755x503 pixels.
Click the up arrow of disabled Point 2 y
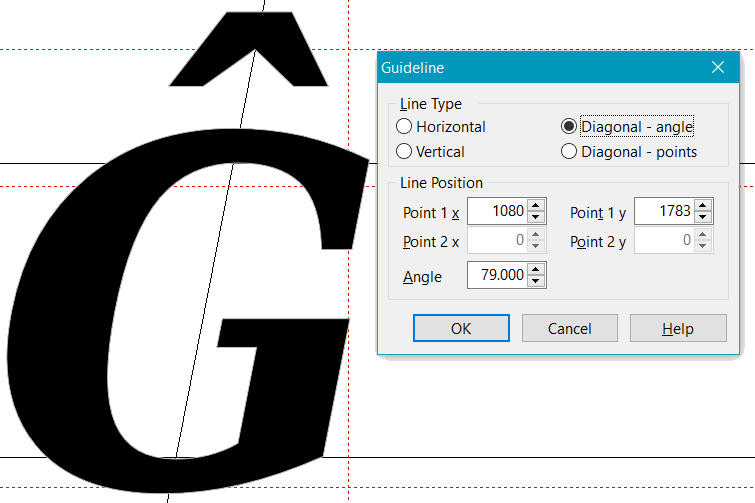[x=703, y=234]
